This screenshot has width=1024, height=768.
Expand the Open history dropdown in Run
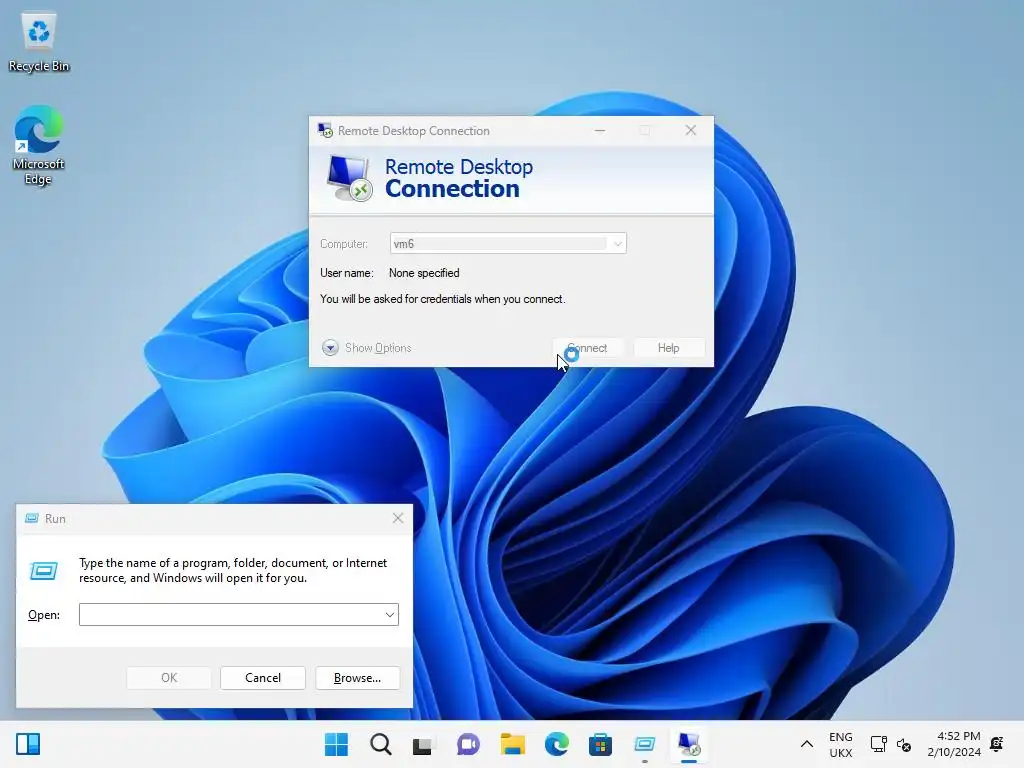[389, 615]
